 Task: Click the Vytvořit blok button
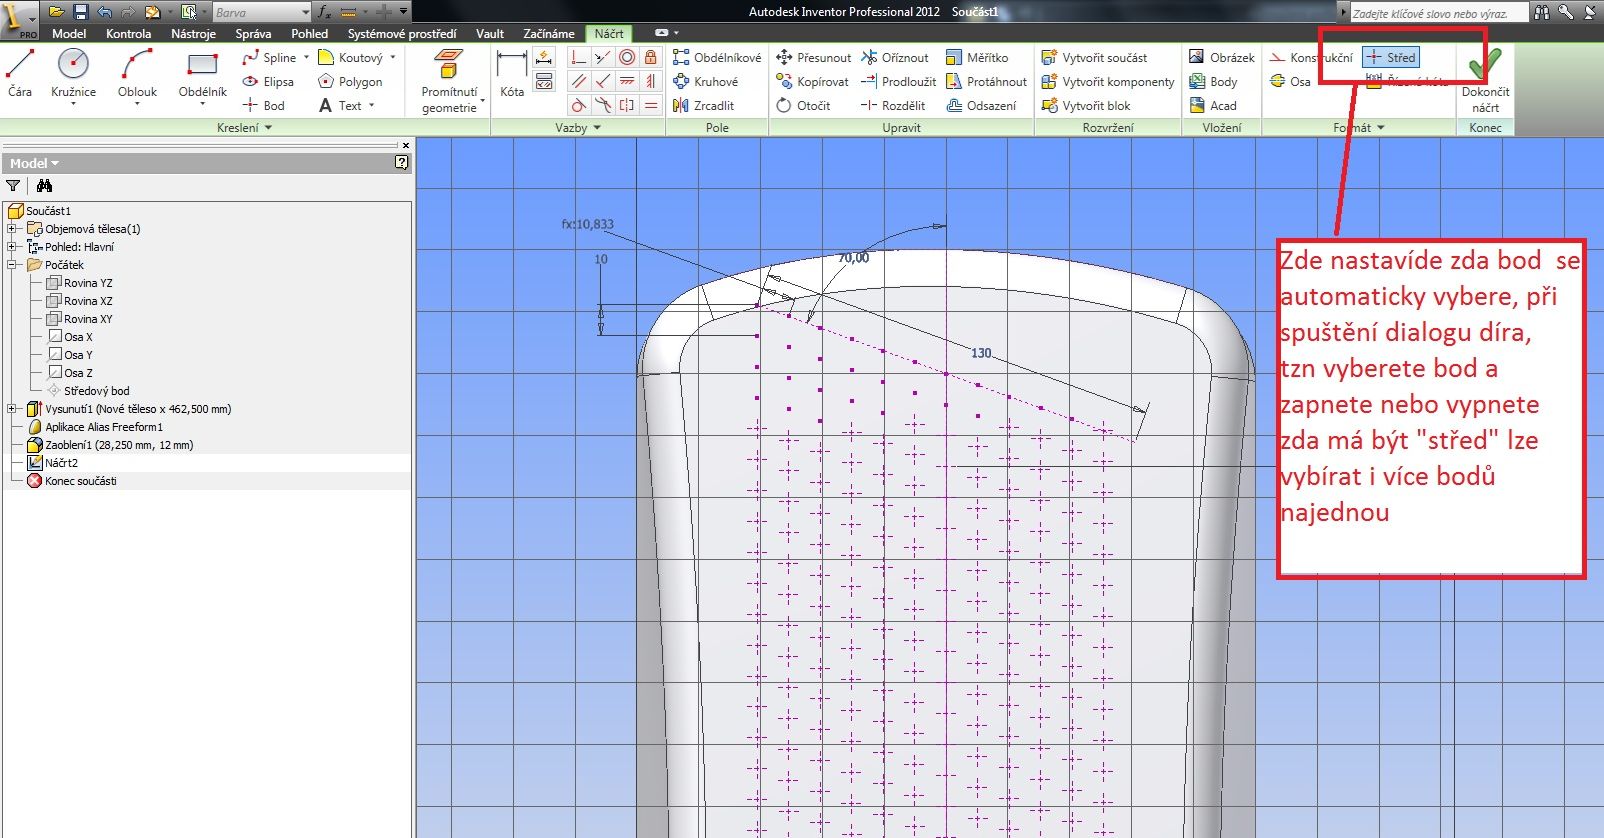tap(1086, 105)
